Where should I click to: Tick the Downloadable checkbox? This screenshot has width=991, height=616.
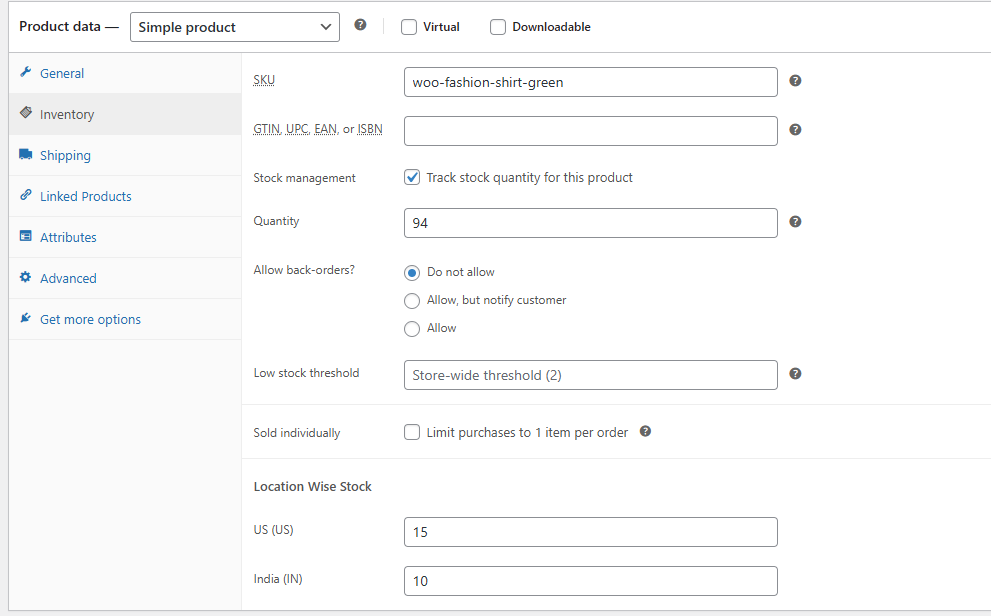(498, 27)
